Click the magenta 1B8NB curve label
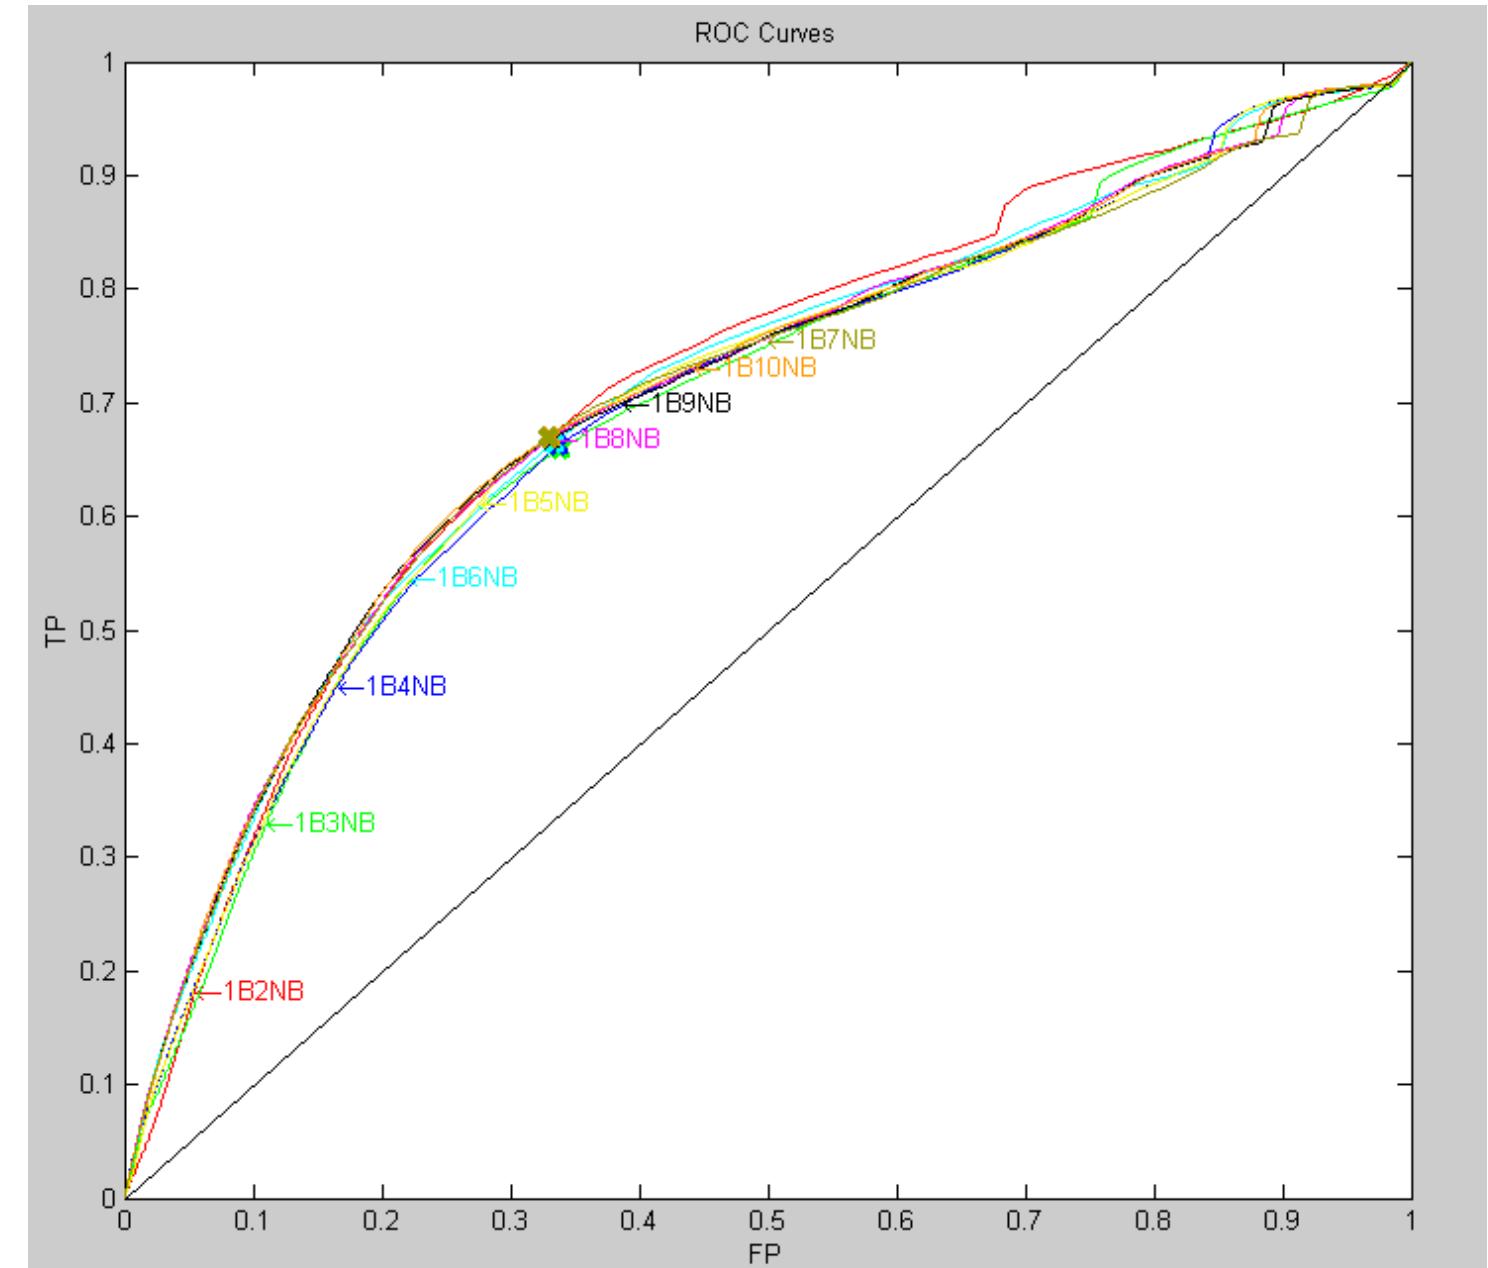Screen dimensions: 1488x1268 pyautogui.click(x=620, y=438)
